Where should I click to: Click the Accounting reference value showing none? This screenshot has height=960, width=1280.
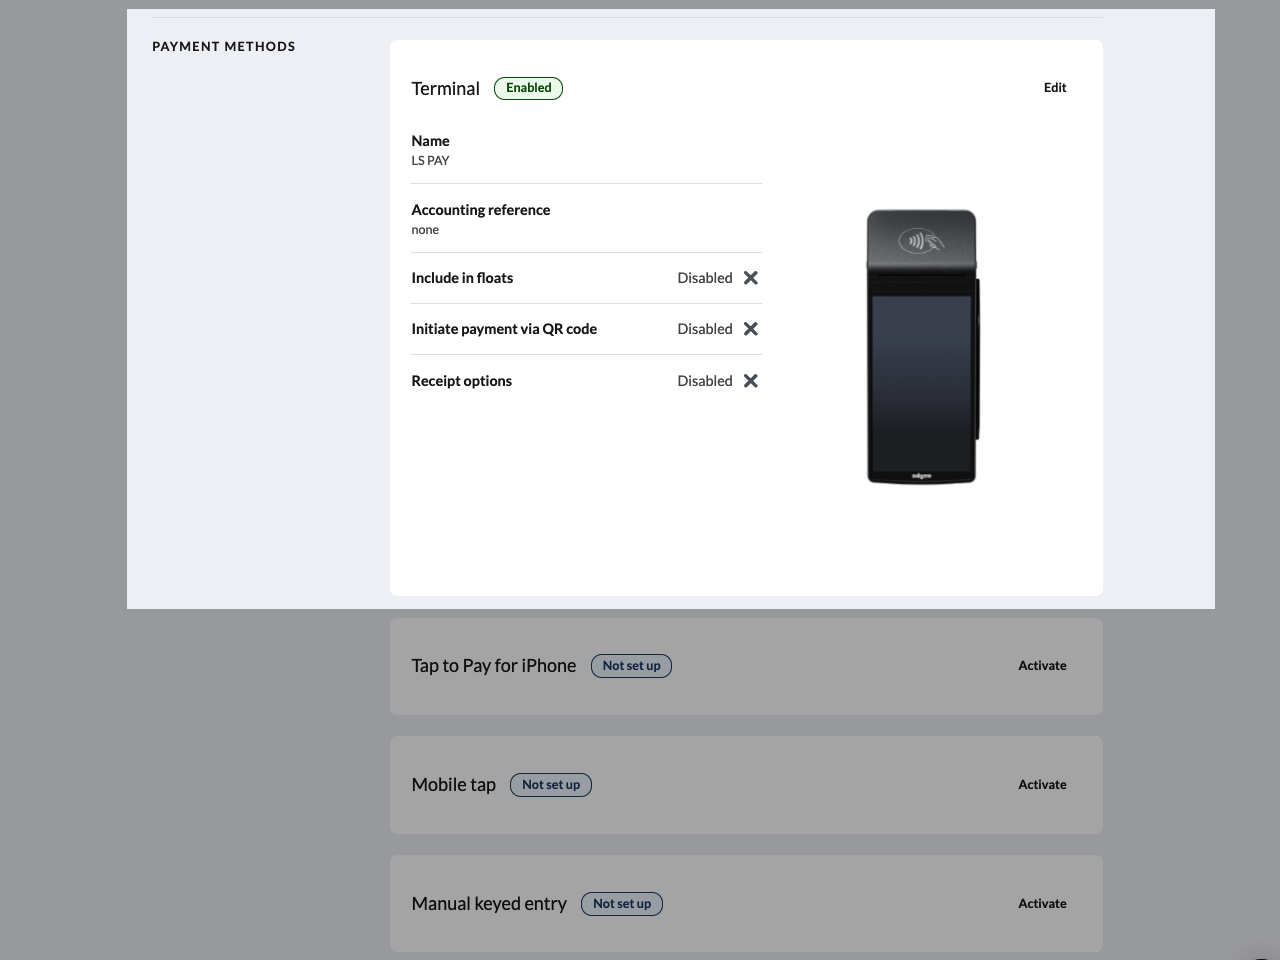pos(425,229)
